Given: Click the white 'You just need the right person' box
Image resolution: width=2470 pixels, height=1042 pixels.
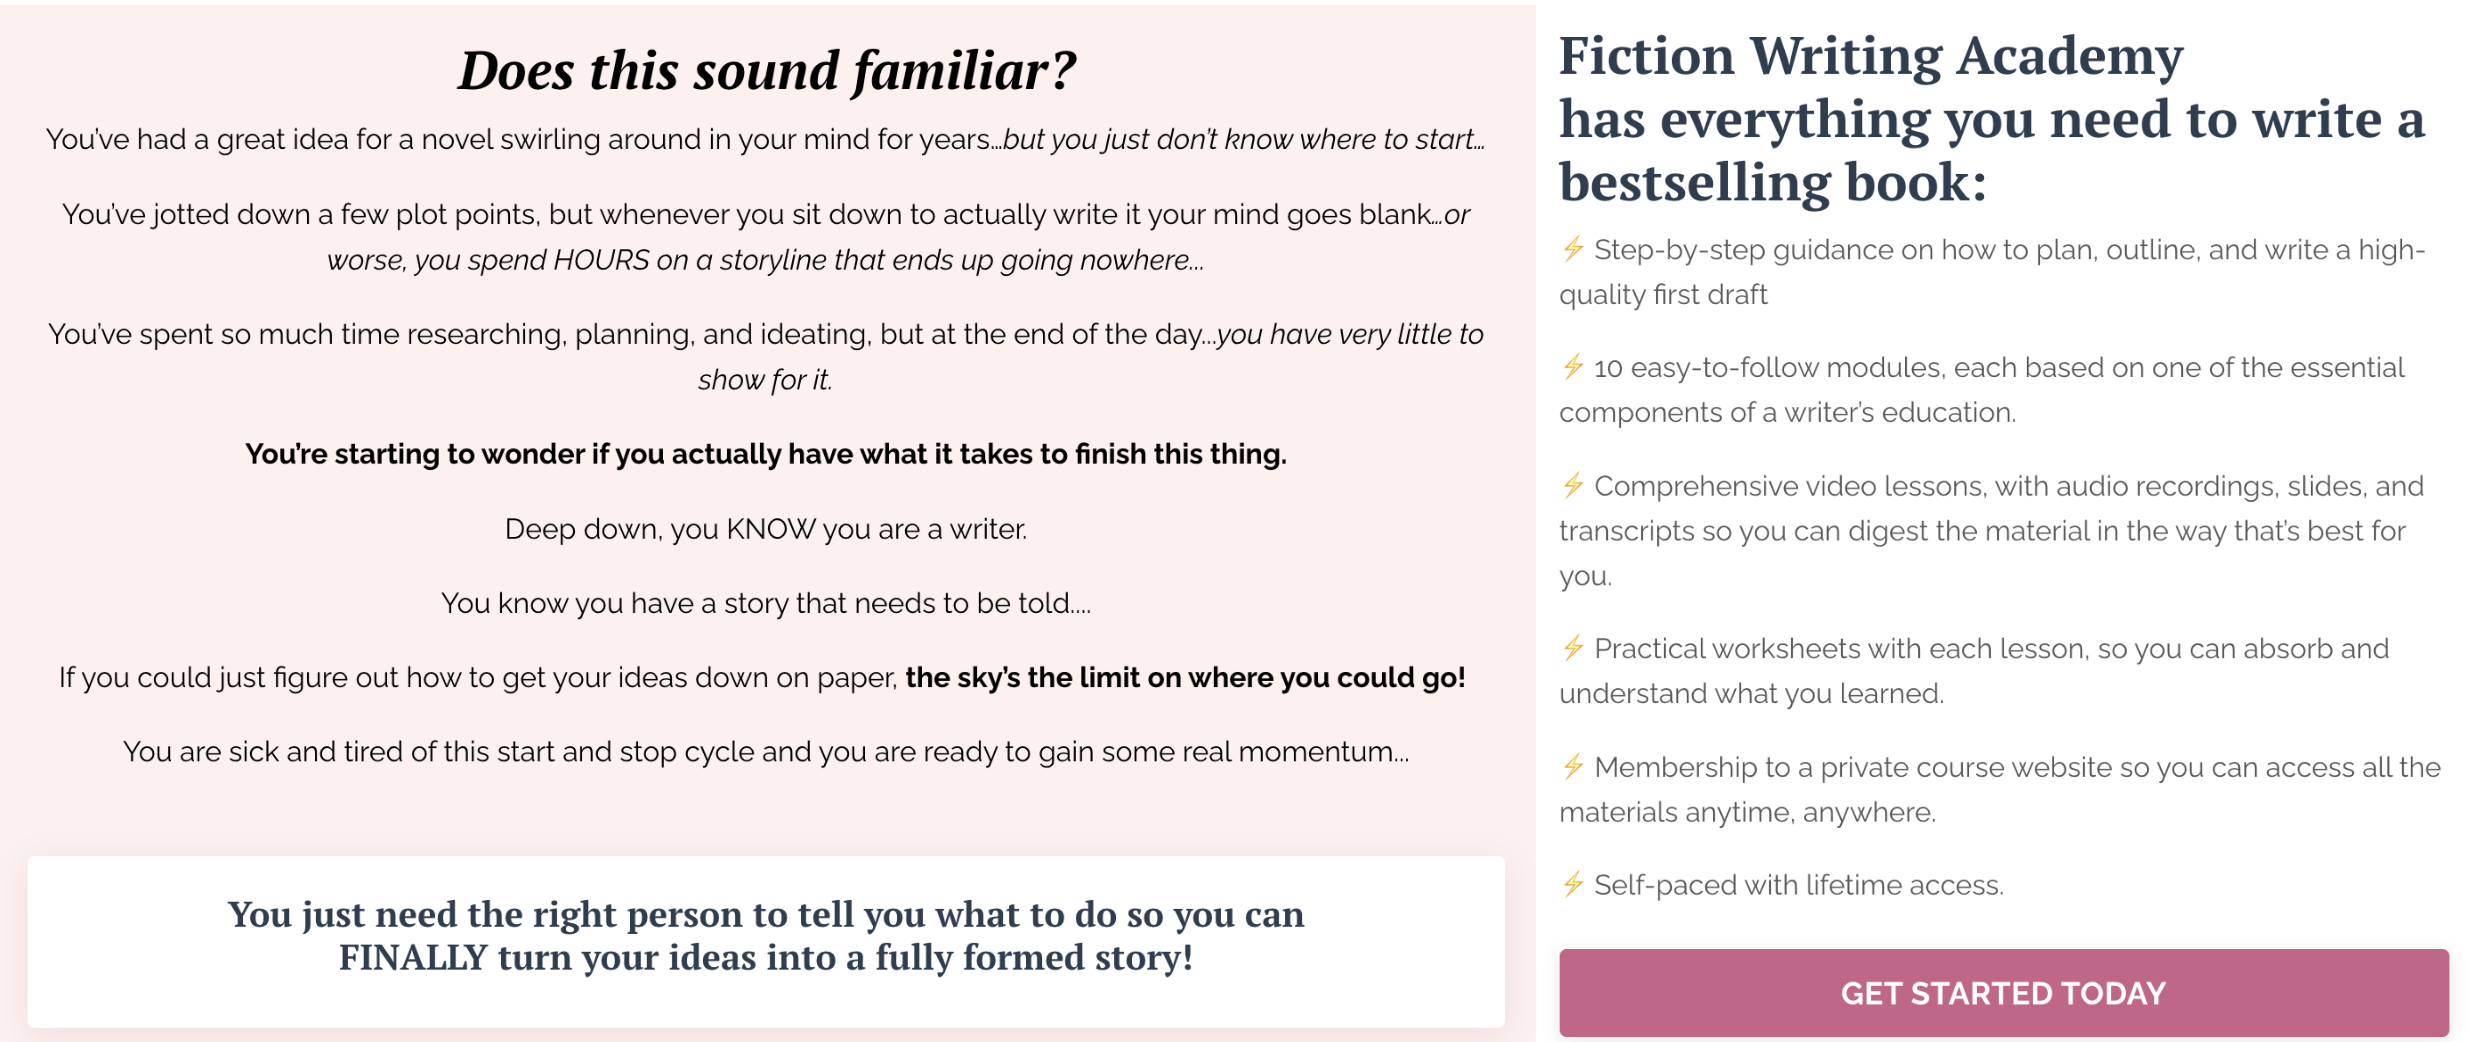Looking at the screenshot, I should tap(766, 941).
